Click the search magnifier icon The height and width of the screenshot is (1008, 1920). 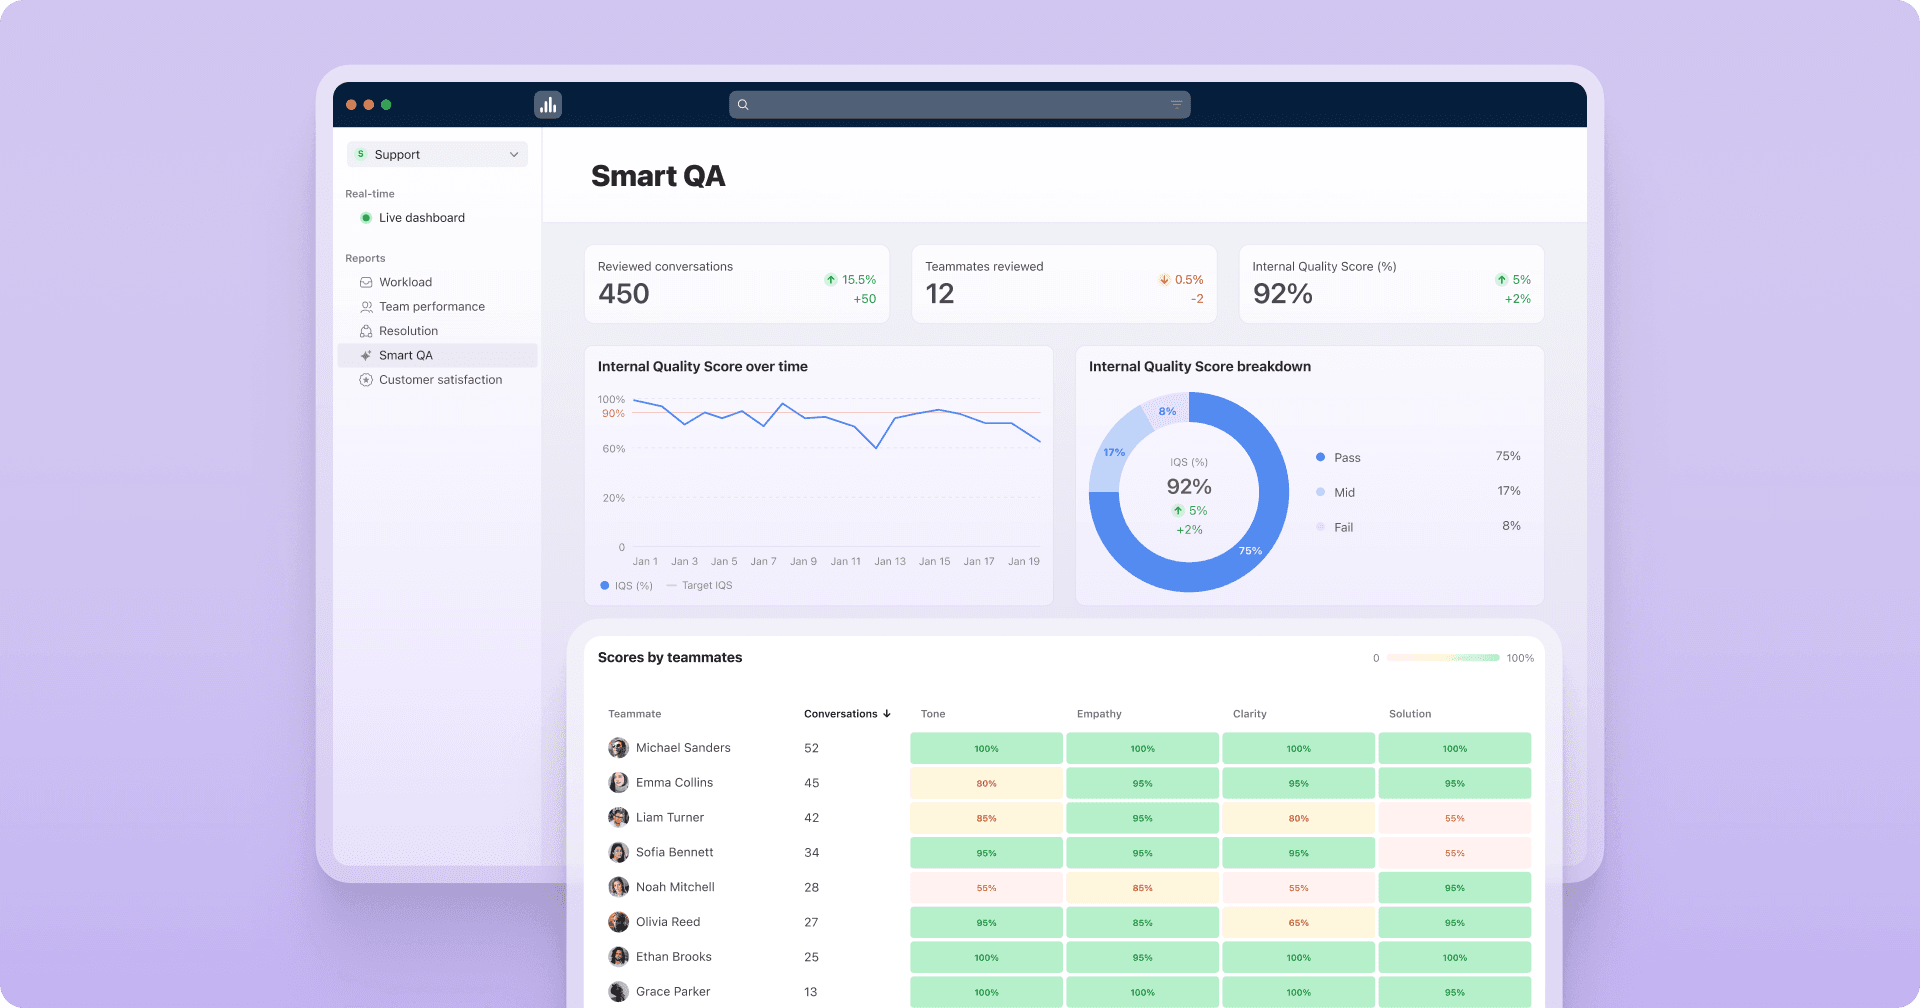[743, 105]
